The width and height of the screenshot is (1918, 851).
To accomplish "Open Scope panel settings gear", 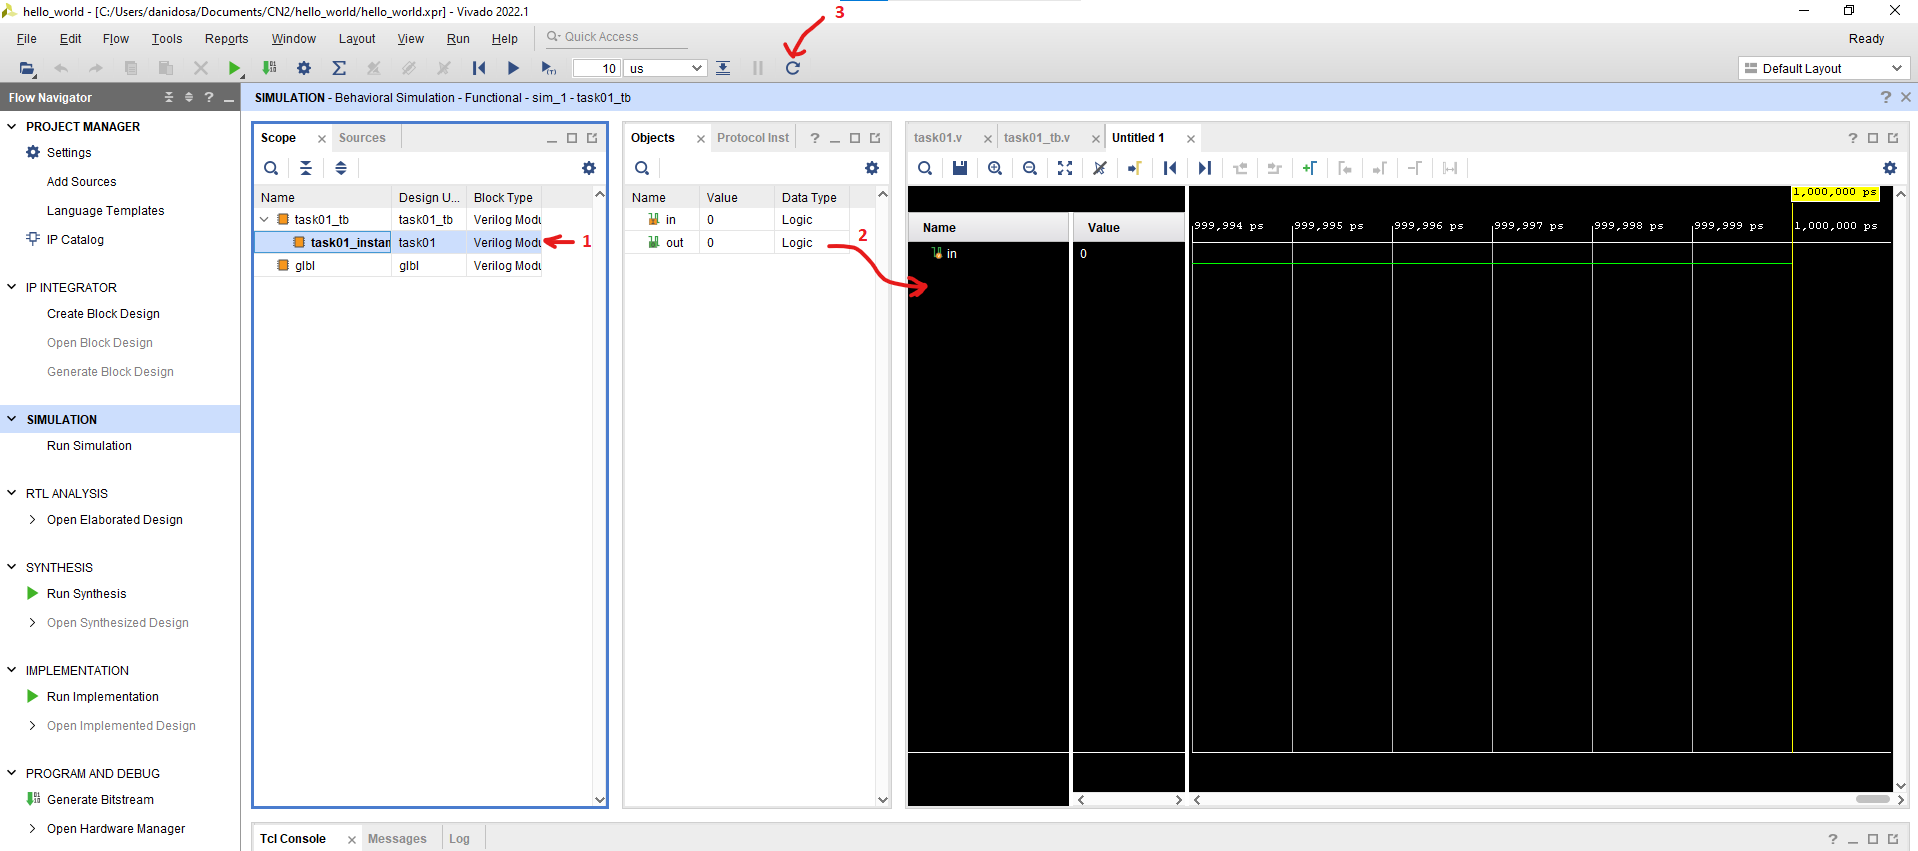I will pyautogui.click(x=589, y=168).
